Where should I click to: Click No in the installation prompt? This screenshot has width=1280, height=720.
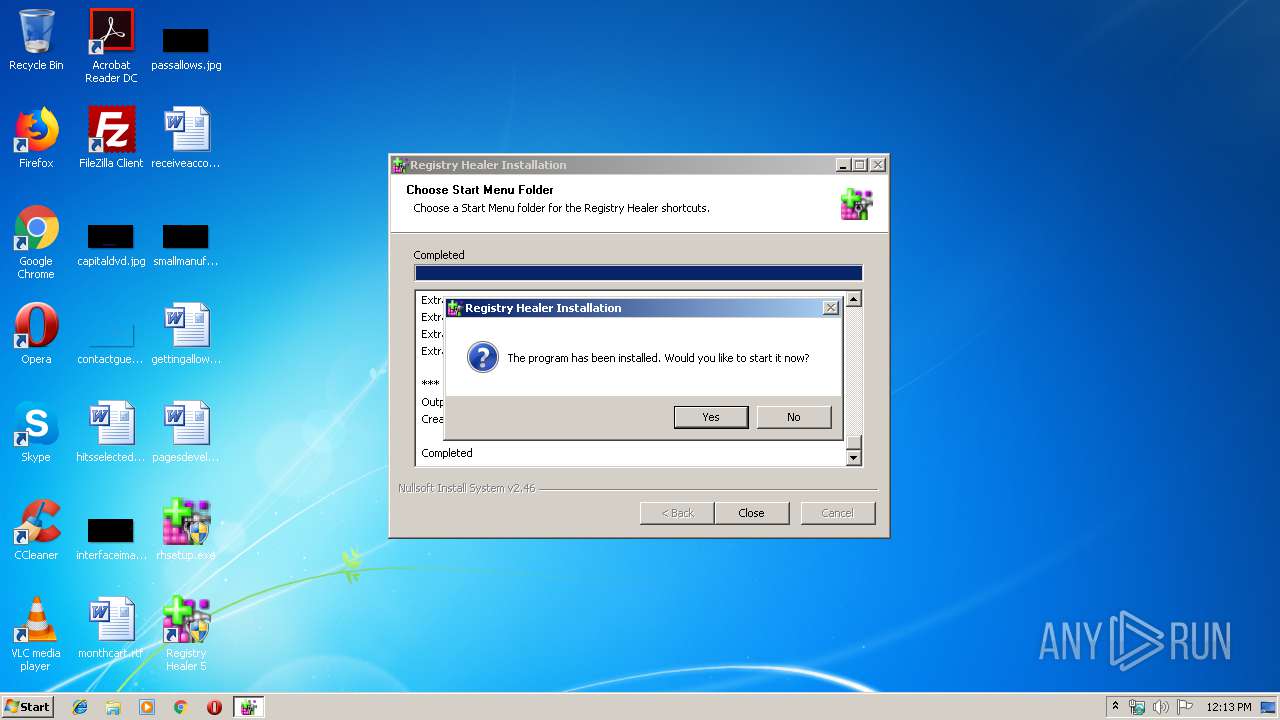click(794, 417)
